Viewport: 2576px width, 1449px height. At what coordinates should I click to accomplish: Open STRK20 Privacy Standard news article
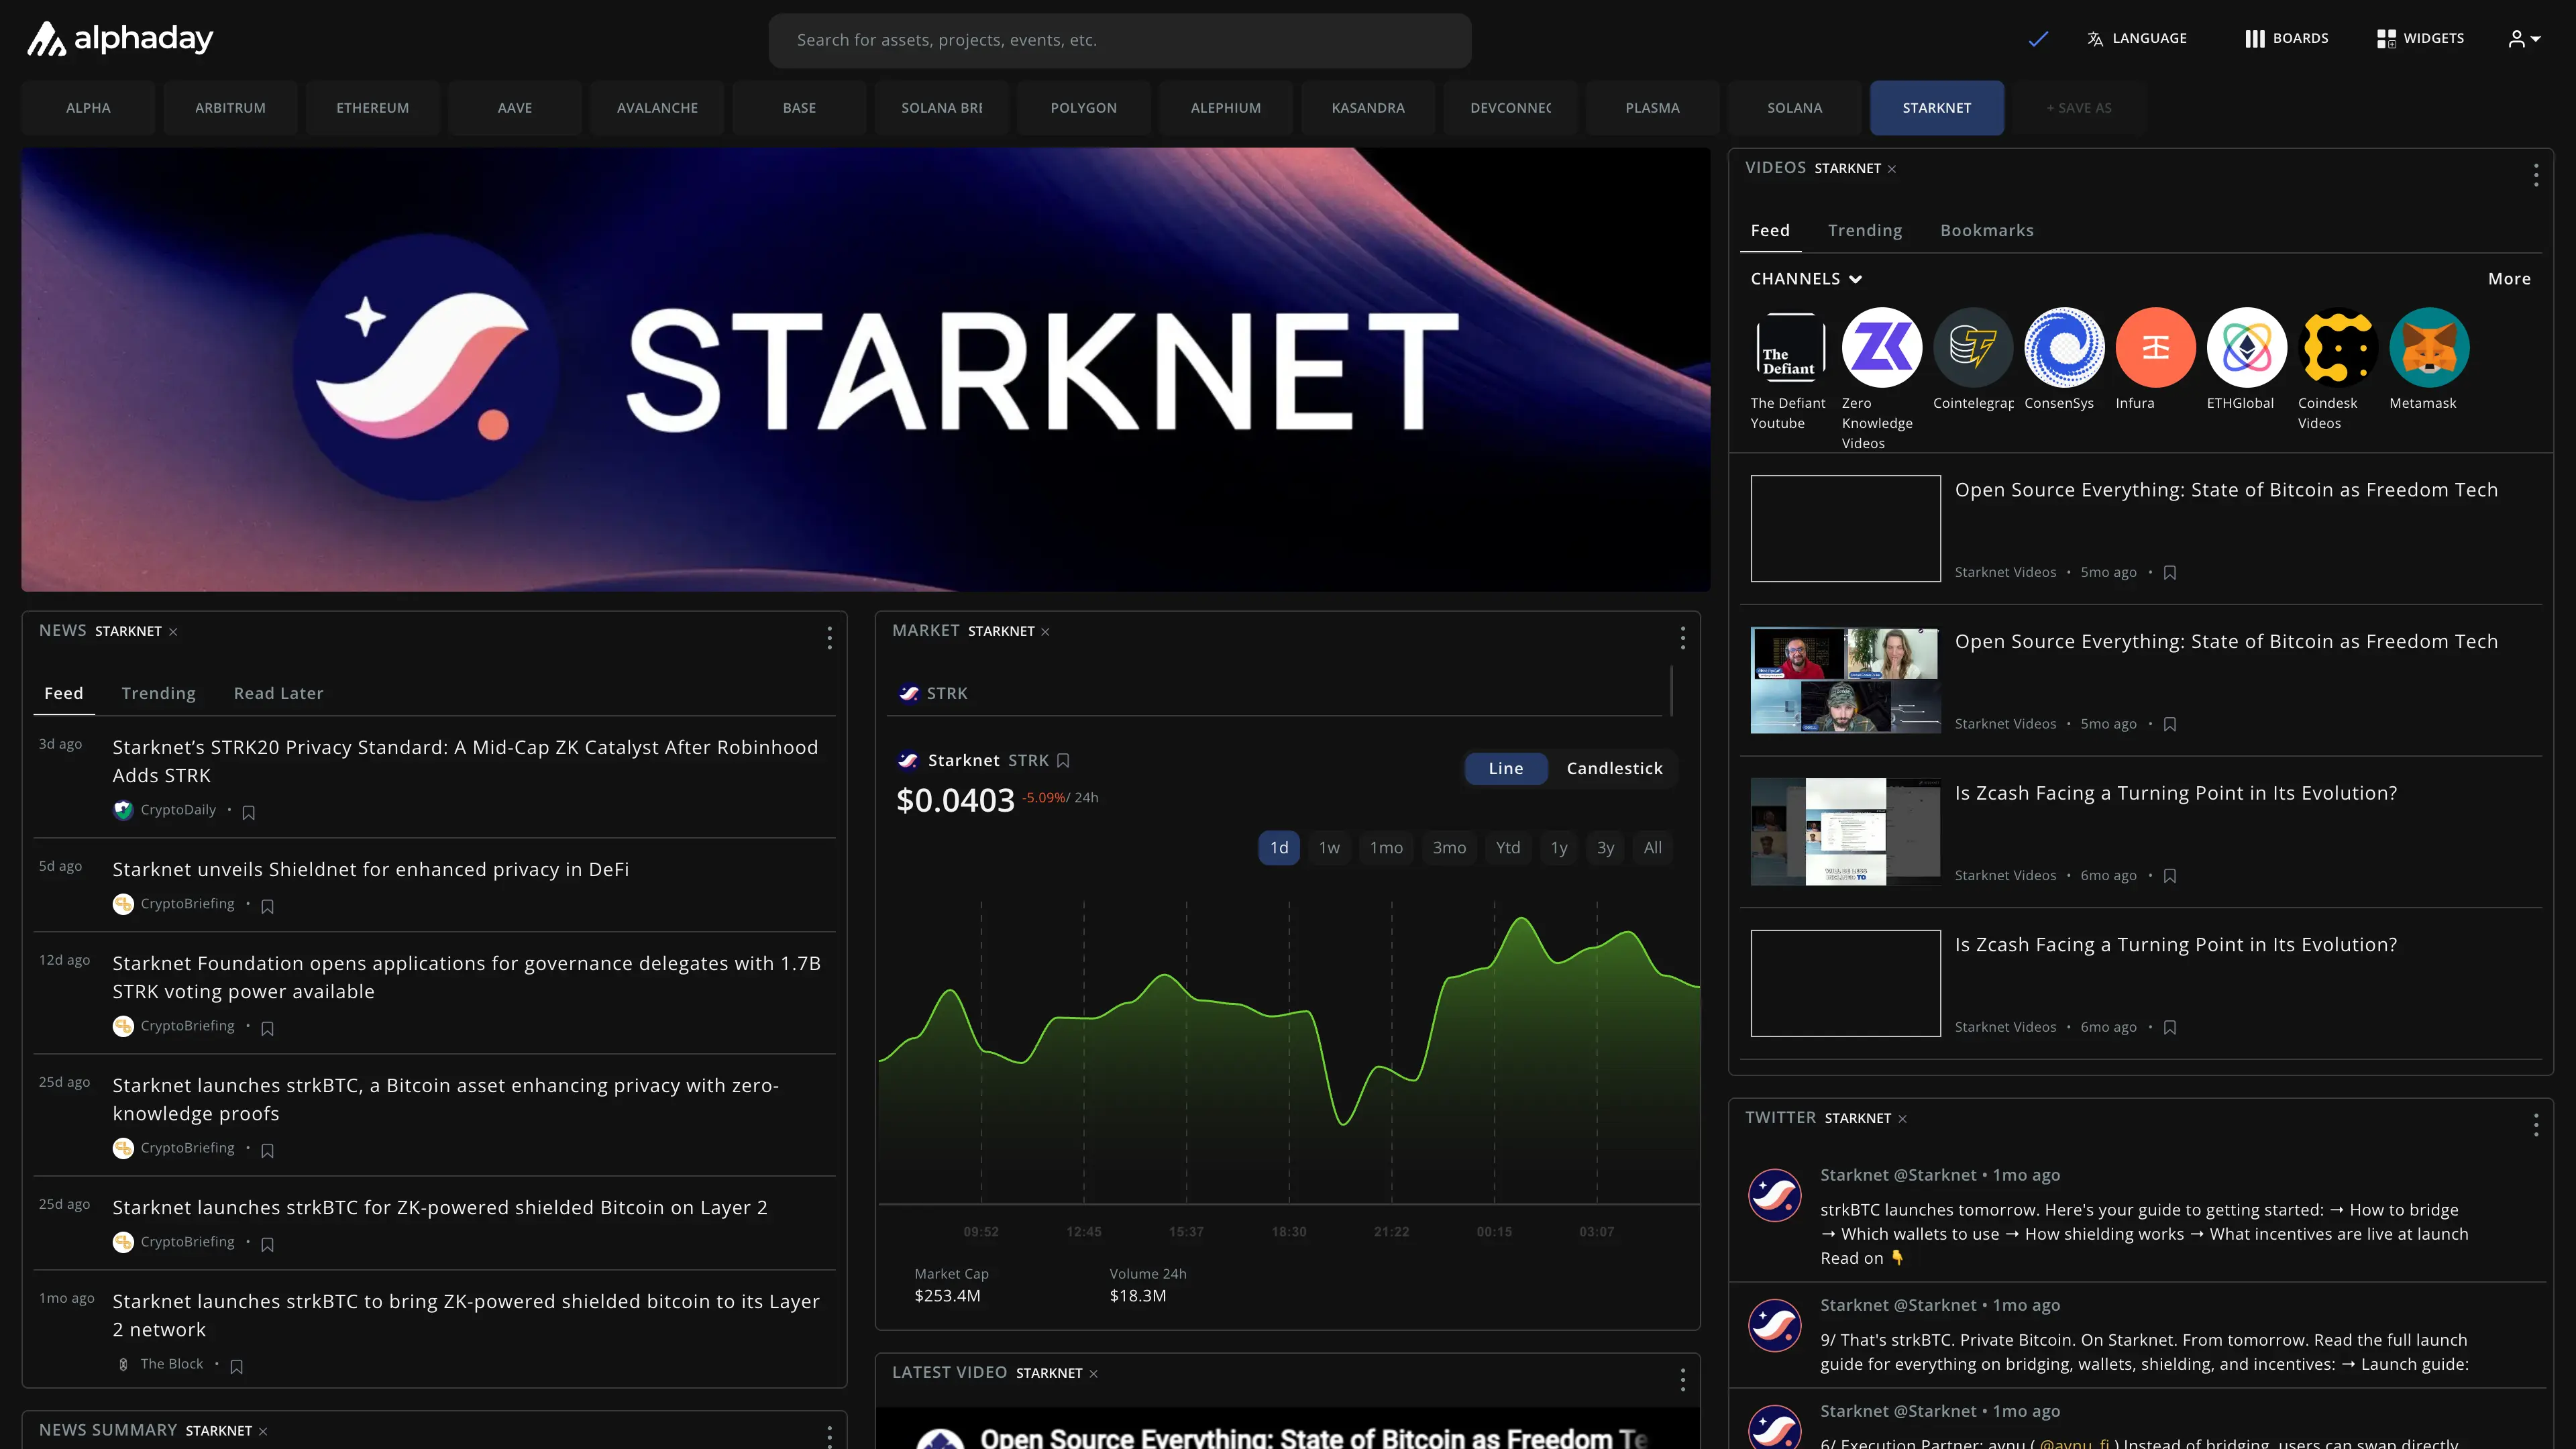[x=465, y=761]
